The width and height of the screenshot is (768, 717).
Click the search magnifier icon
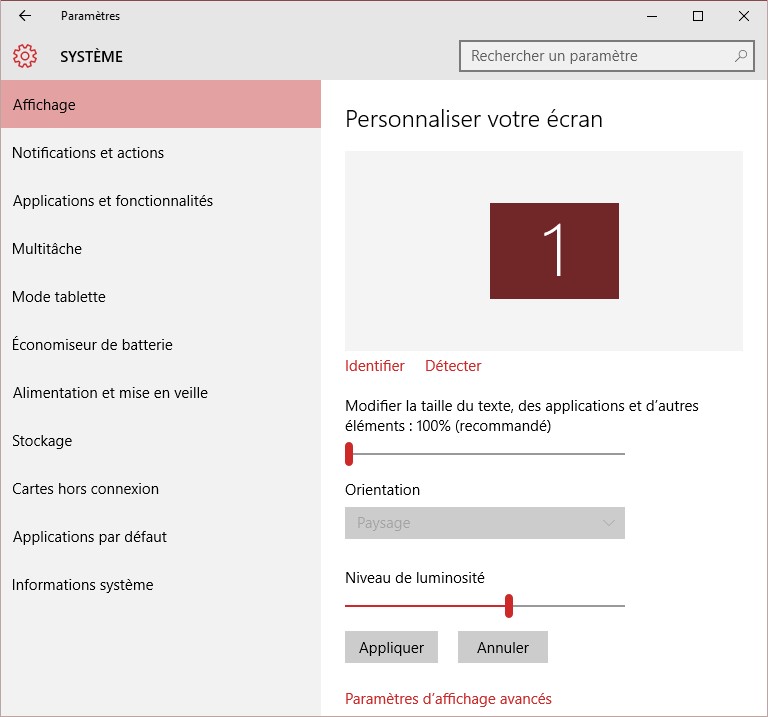click(741, 56)
